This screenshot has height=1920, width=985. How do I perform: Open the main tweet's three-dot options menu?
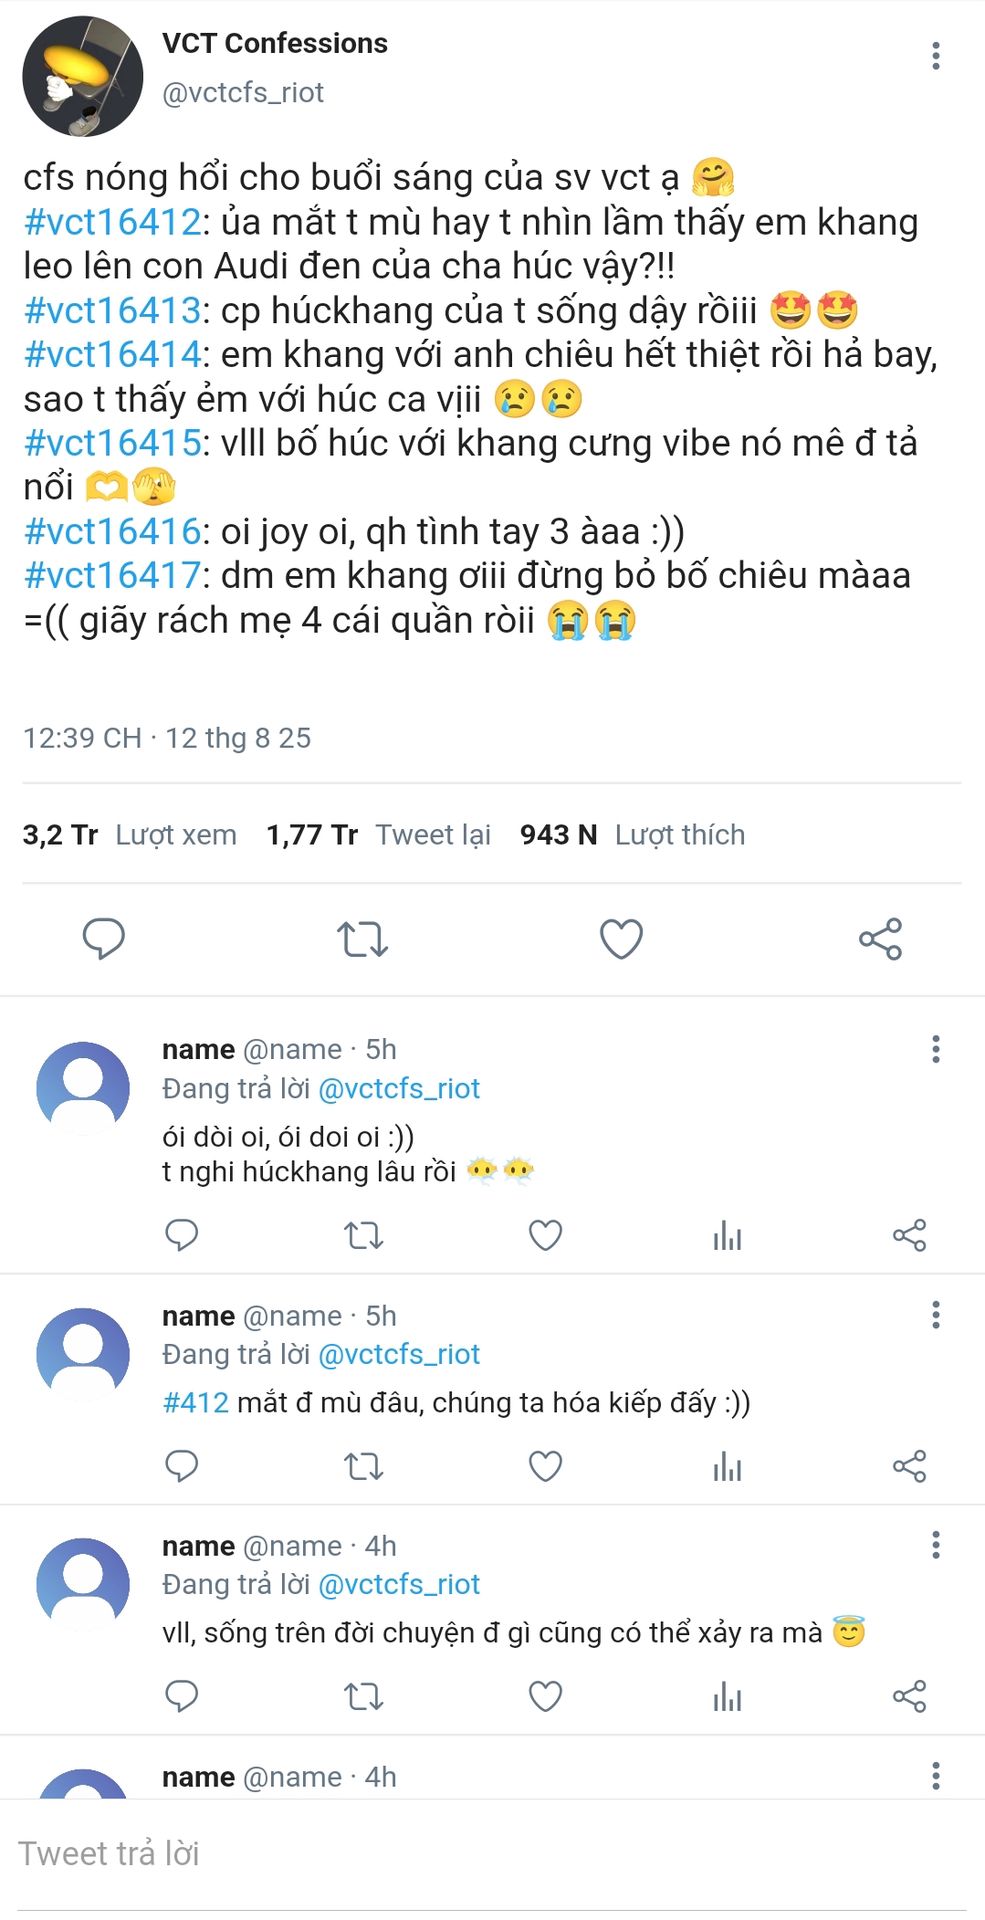tap(935, 56)
